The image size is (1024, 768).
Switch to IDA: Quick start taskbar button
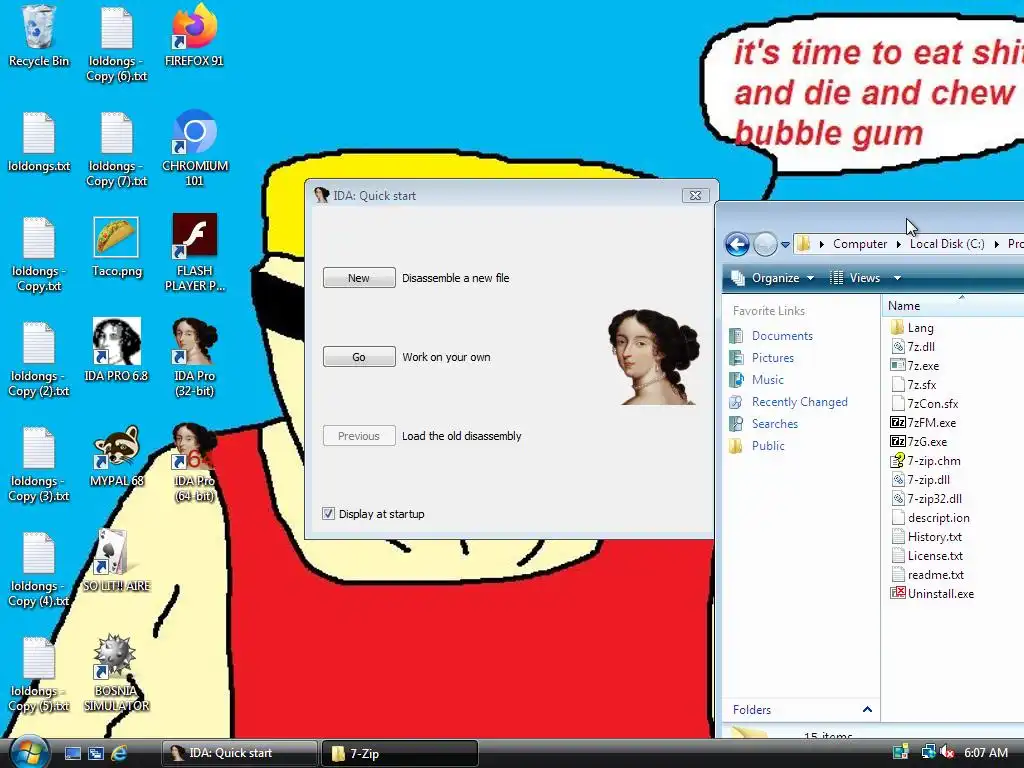tap(240, 753)
